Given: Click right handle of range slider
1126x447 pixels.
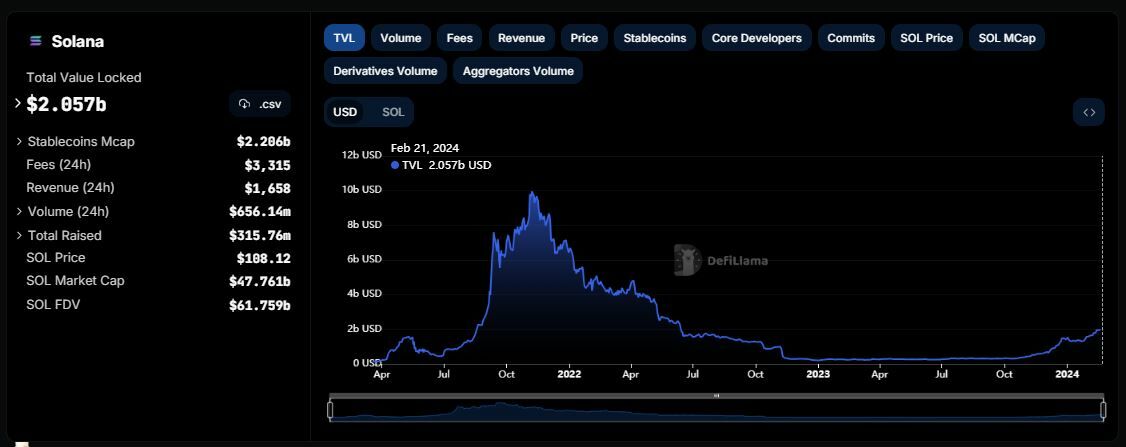Looking at the screenshot, I should pyautogui.click(x=1104, y=410).
